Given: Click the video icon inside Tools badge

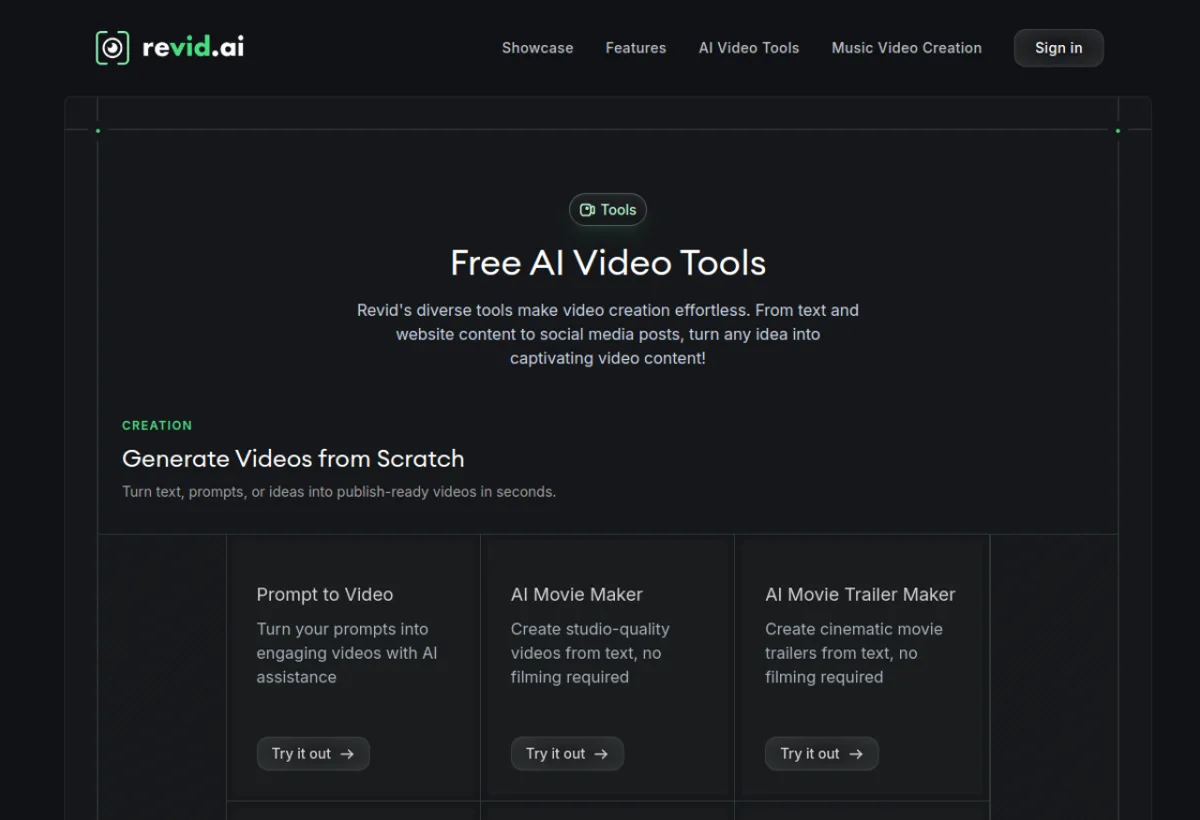Looking at the screenshot, I should [x=588, y=210].
